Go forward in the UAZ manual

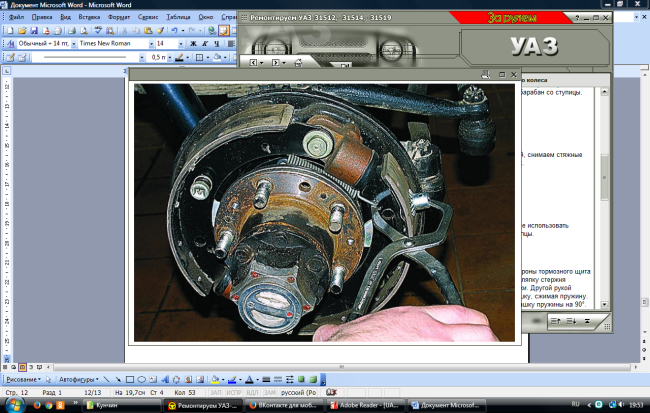coord(276,63)
